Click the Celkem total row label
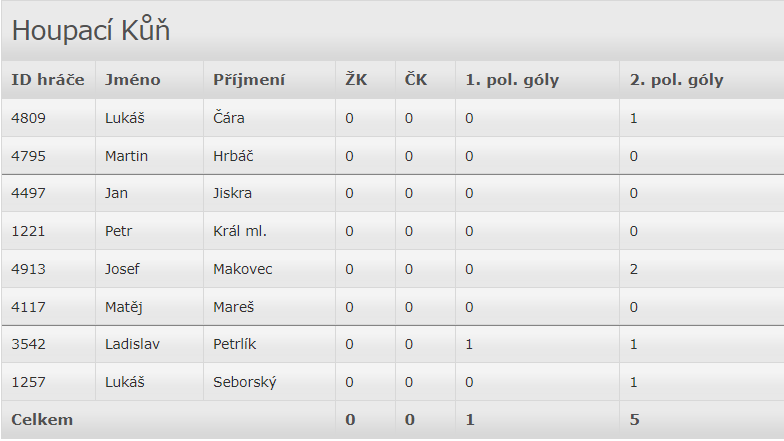The height and width of the screenshot is (441, 784). click(x=42, y=420)
